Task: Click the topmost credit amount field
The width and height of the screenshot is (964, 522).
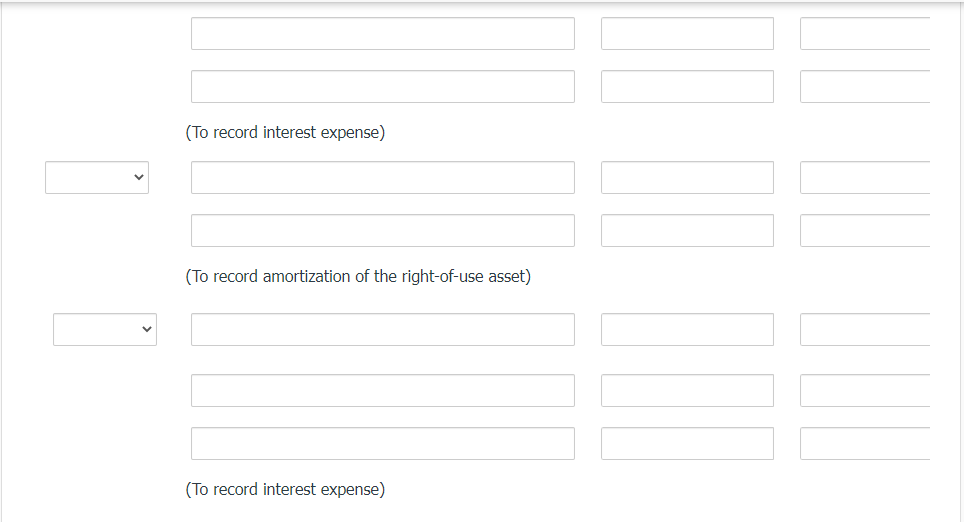Action: pyautogui.click(x=866, y=33)
